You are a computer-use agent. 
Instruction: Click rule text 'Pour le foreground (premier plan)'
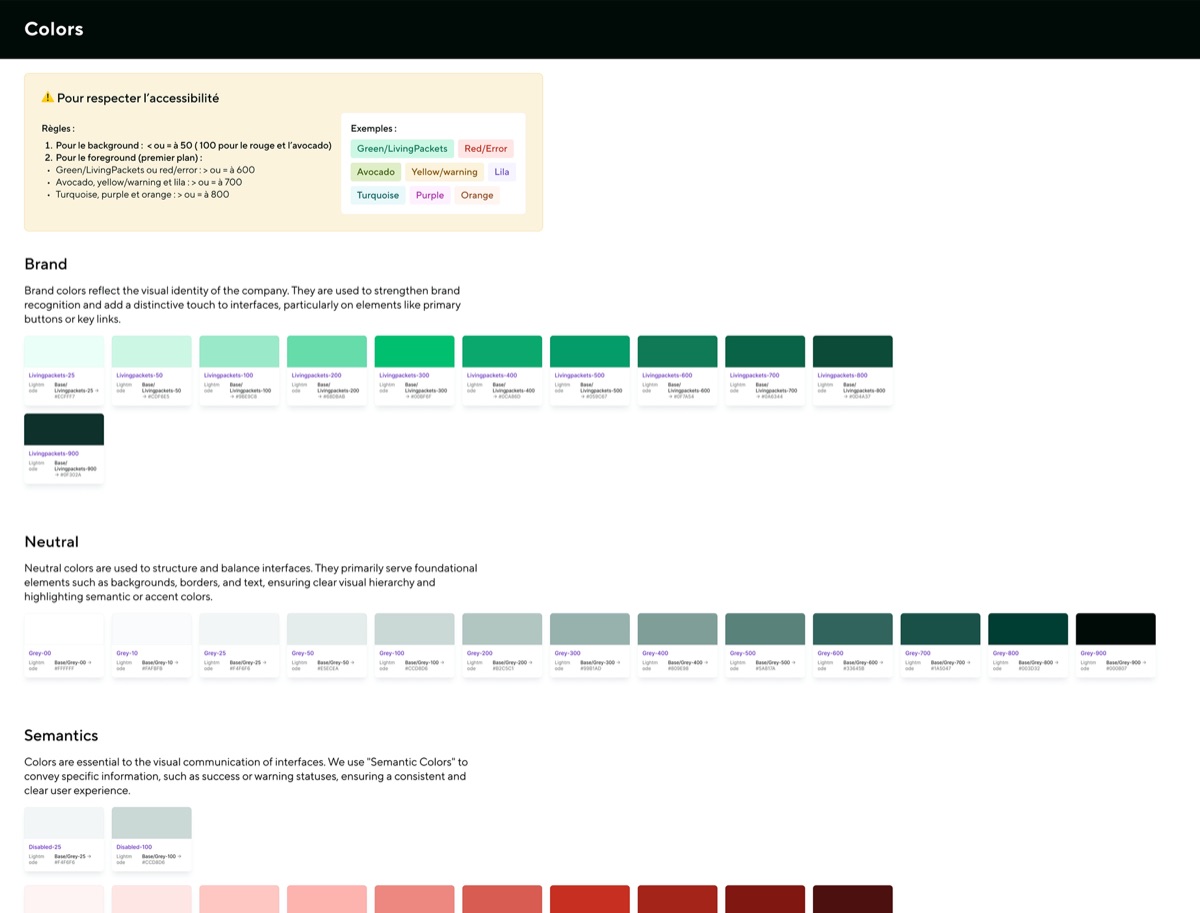[127, 157]
